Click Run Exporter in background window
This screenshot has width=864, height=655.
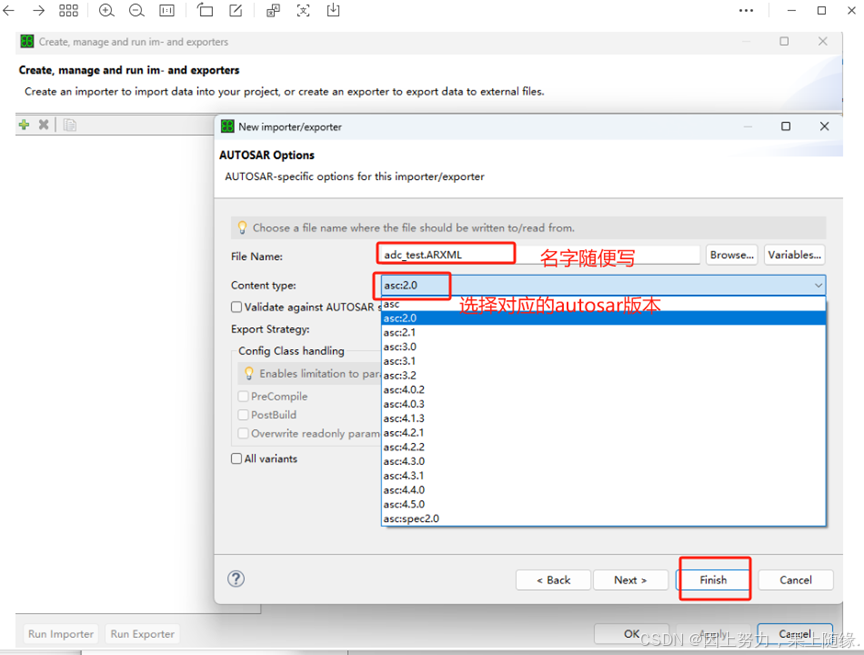tap(142, 634)
